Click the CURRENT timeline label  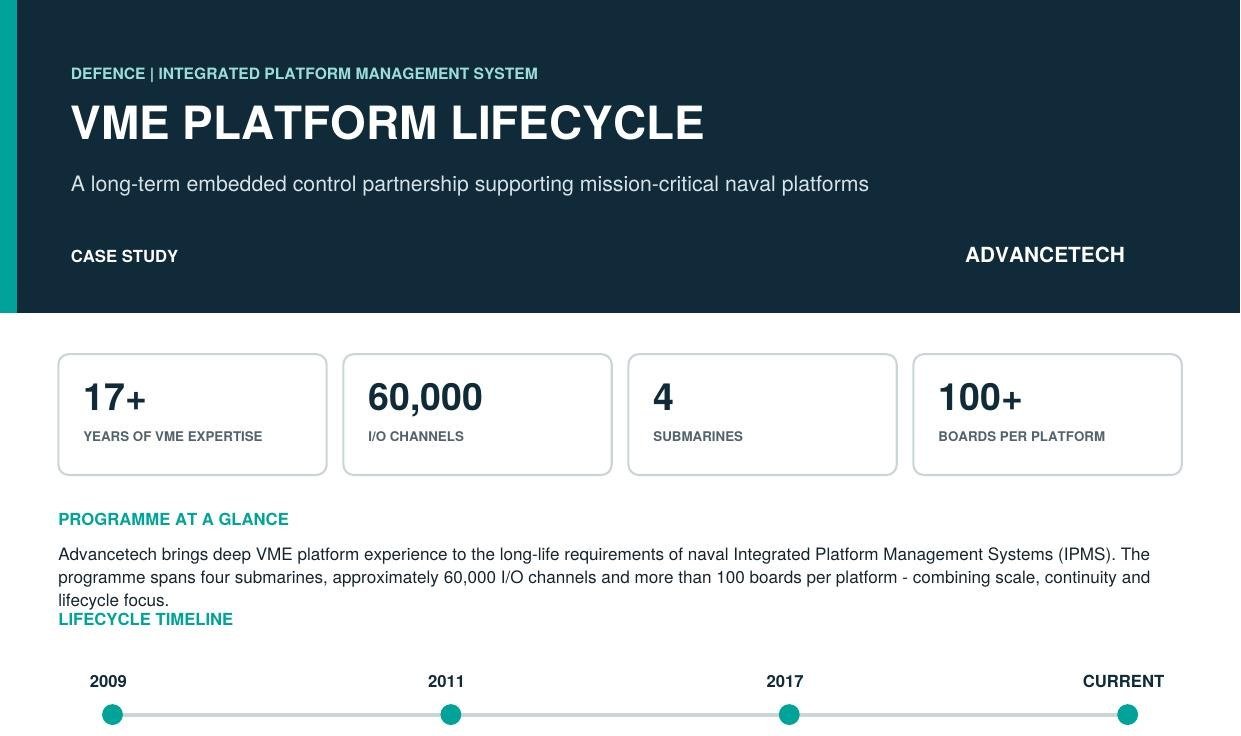coord(1123,681)
